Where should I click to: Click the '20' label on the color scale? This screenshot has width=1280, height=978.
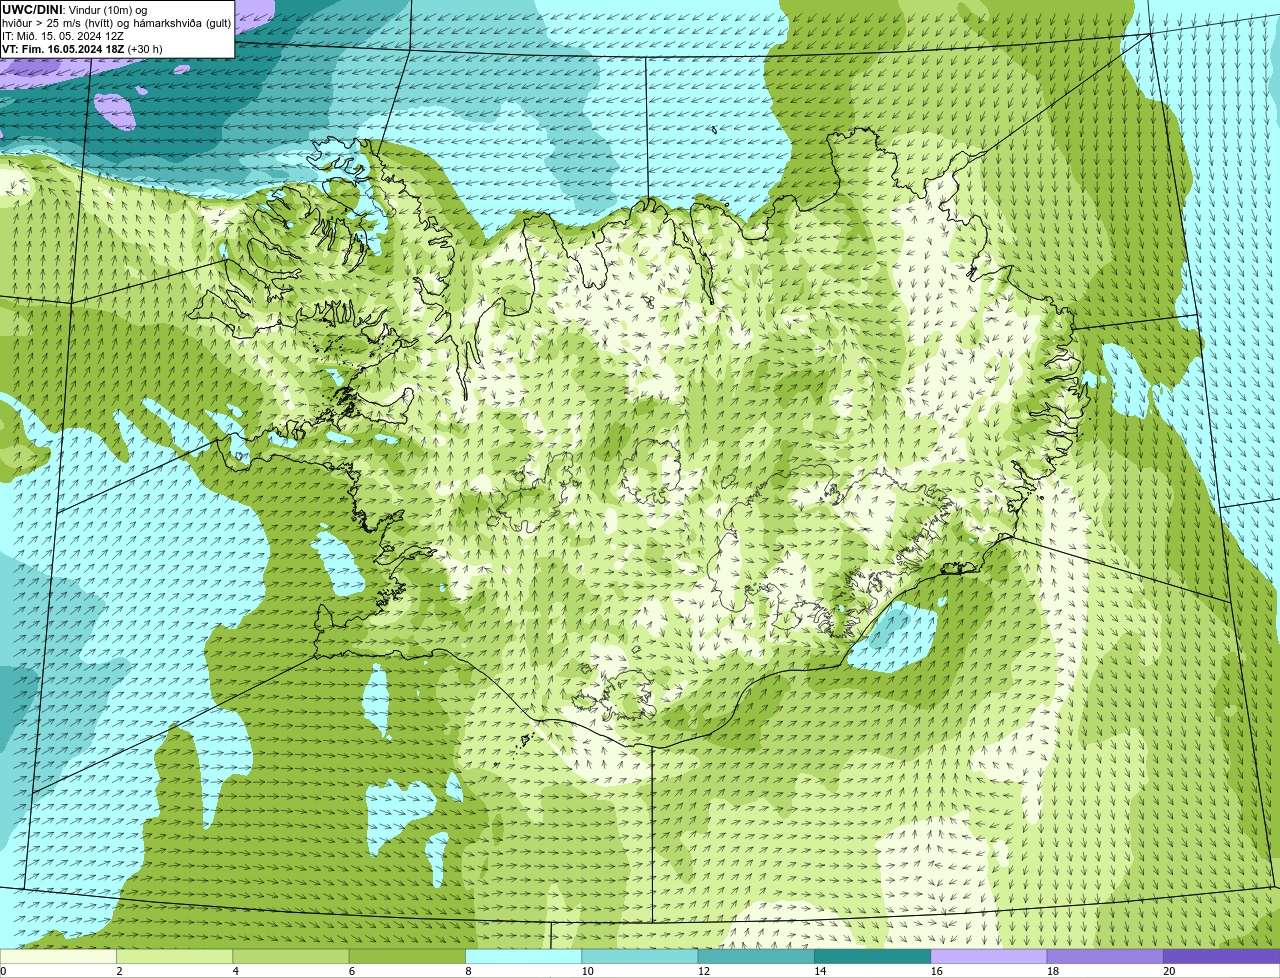[x=1169, y=971]
